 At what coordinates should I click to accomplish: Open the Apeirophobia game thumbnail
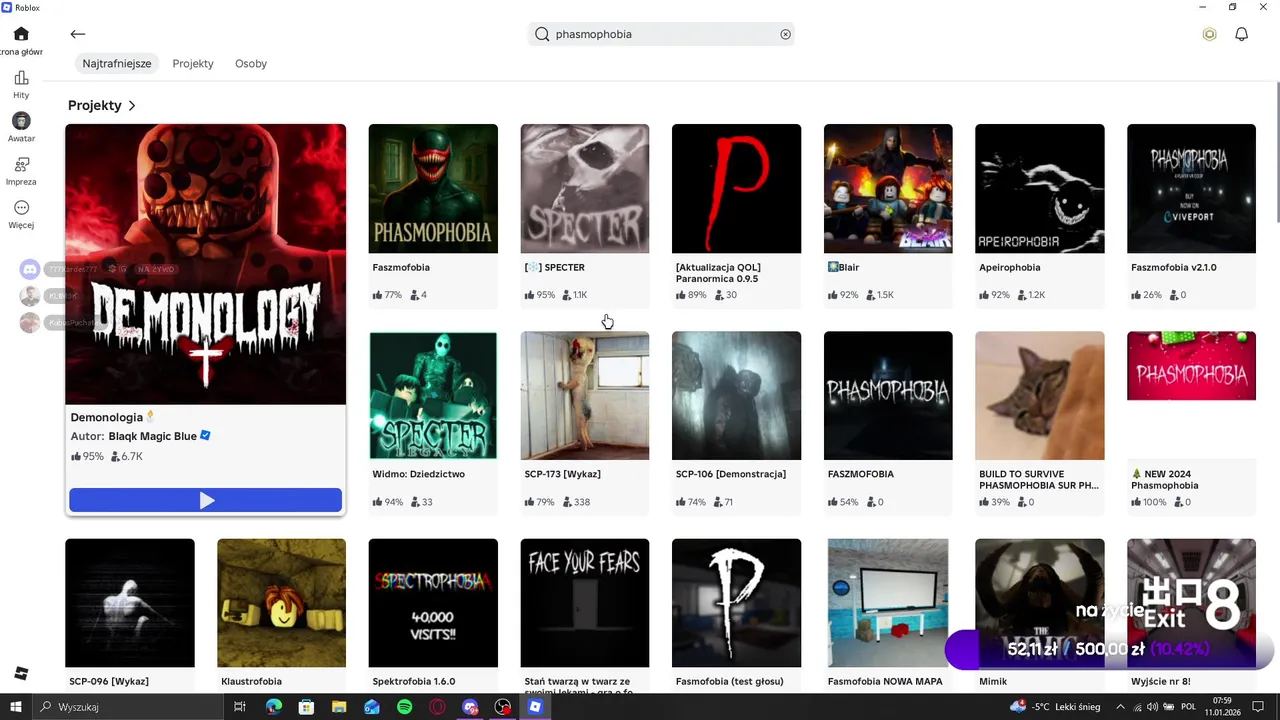[1040, 188]
